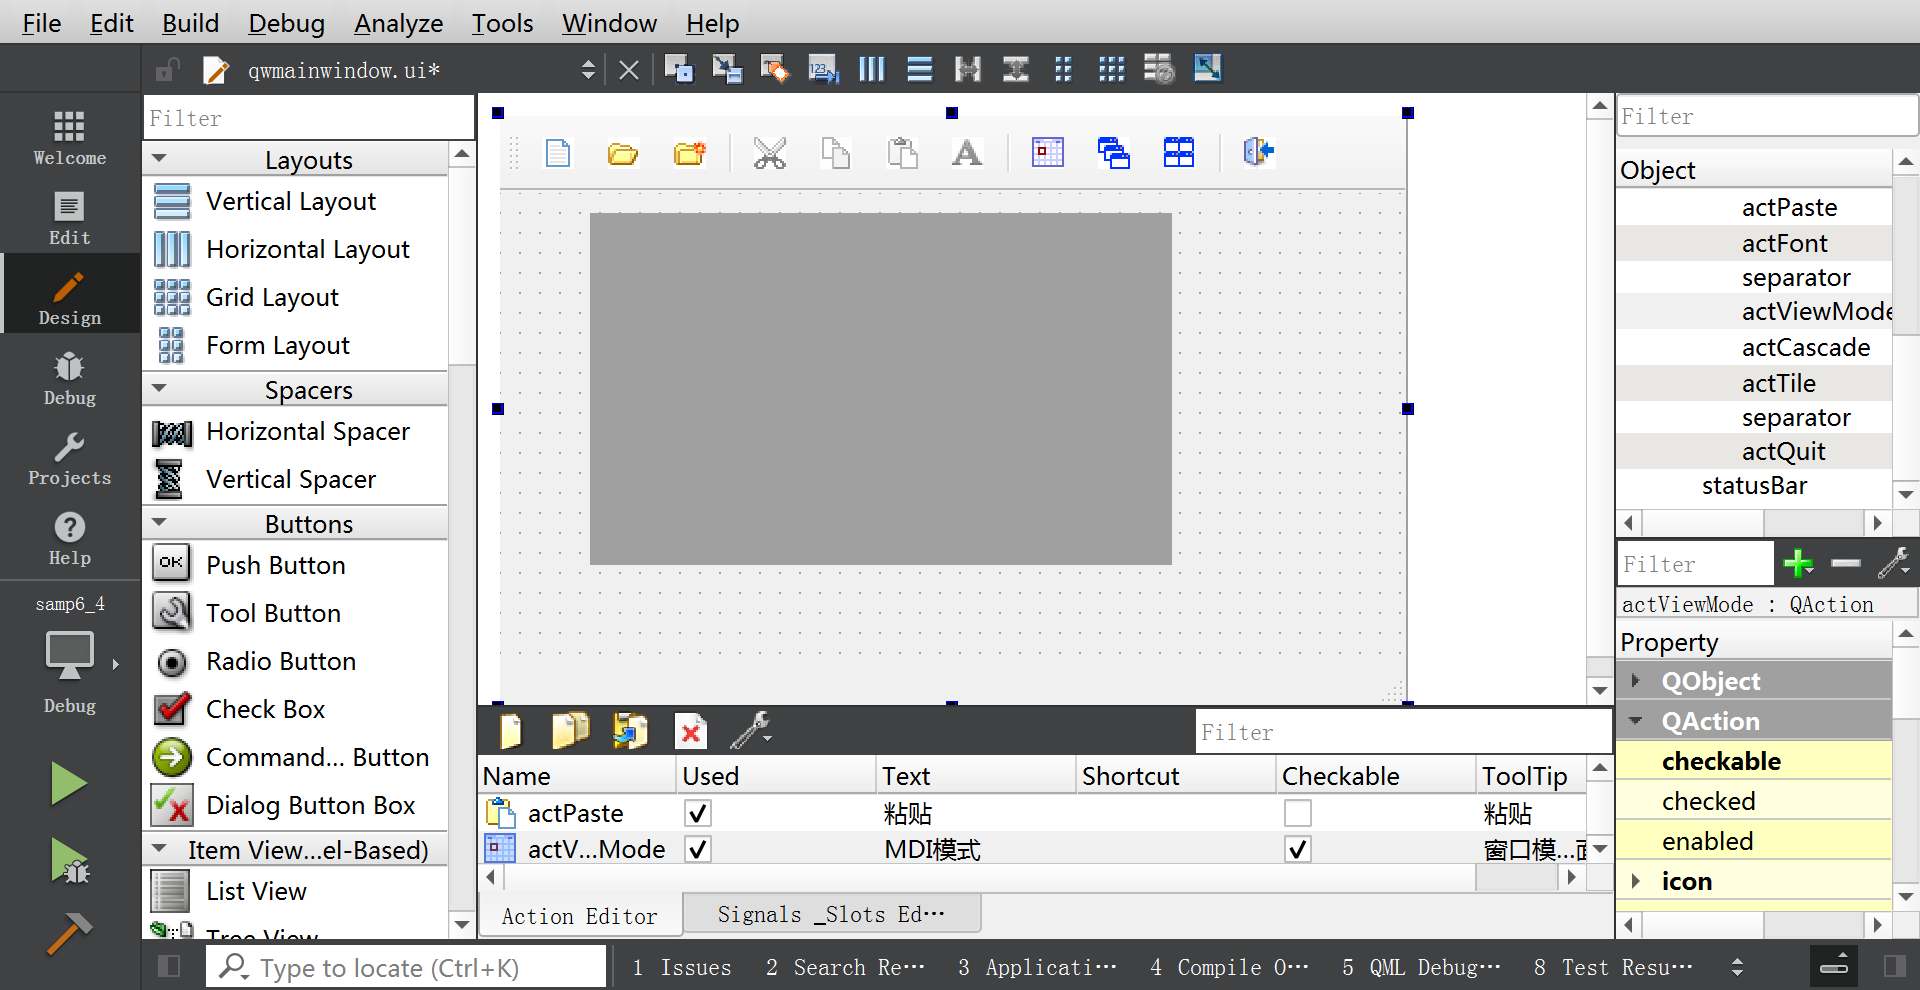Open the Help mode
The image size is (1920, 990).
tap(69, 538)
